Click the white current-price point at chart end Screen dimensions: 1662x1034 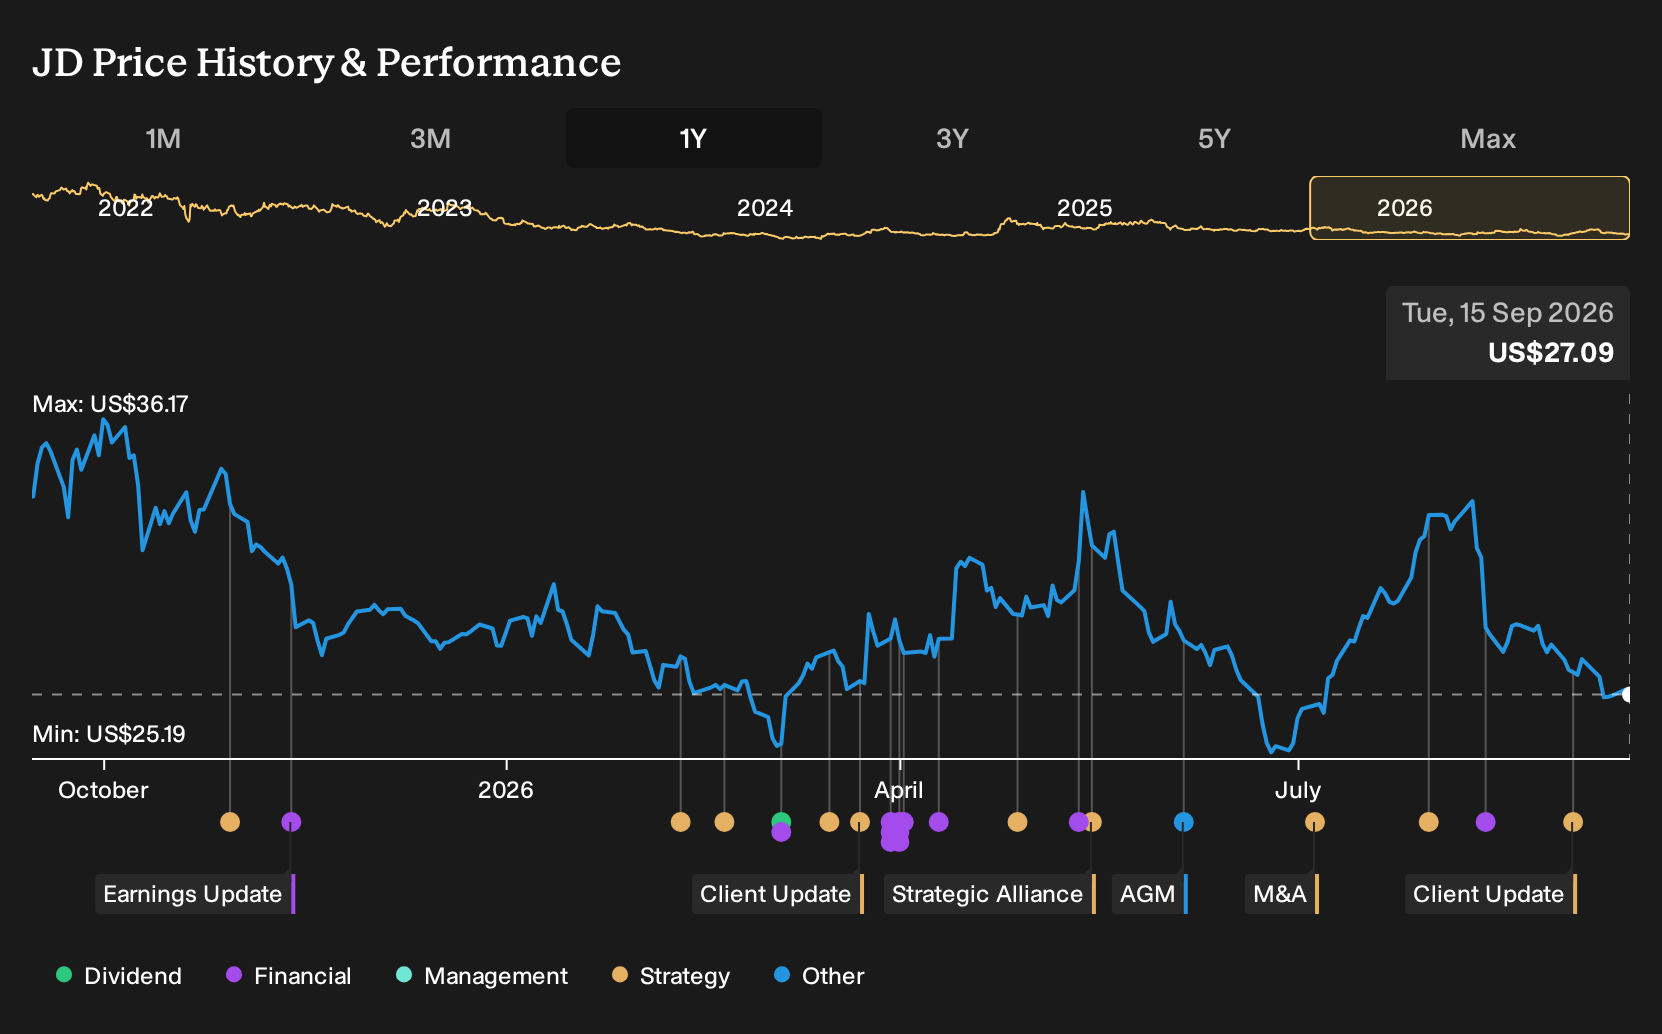[1628, 694]
